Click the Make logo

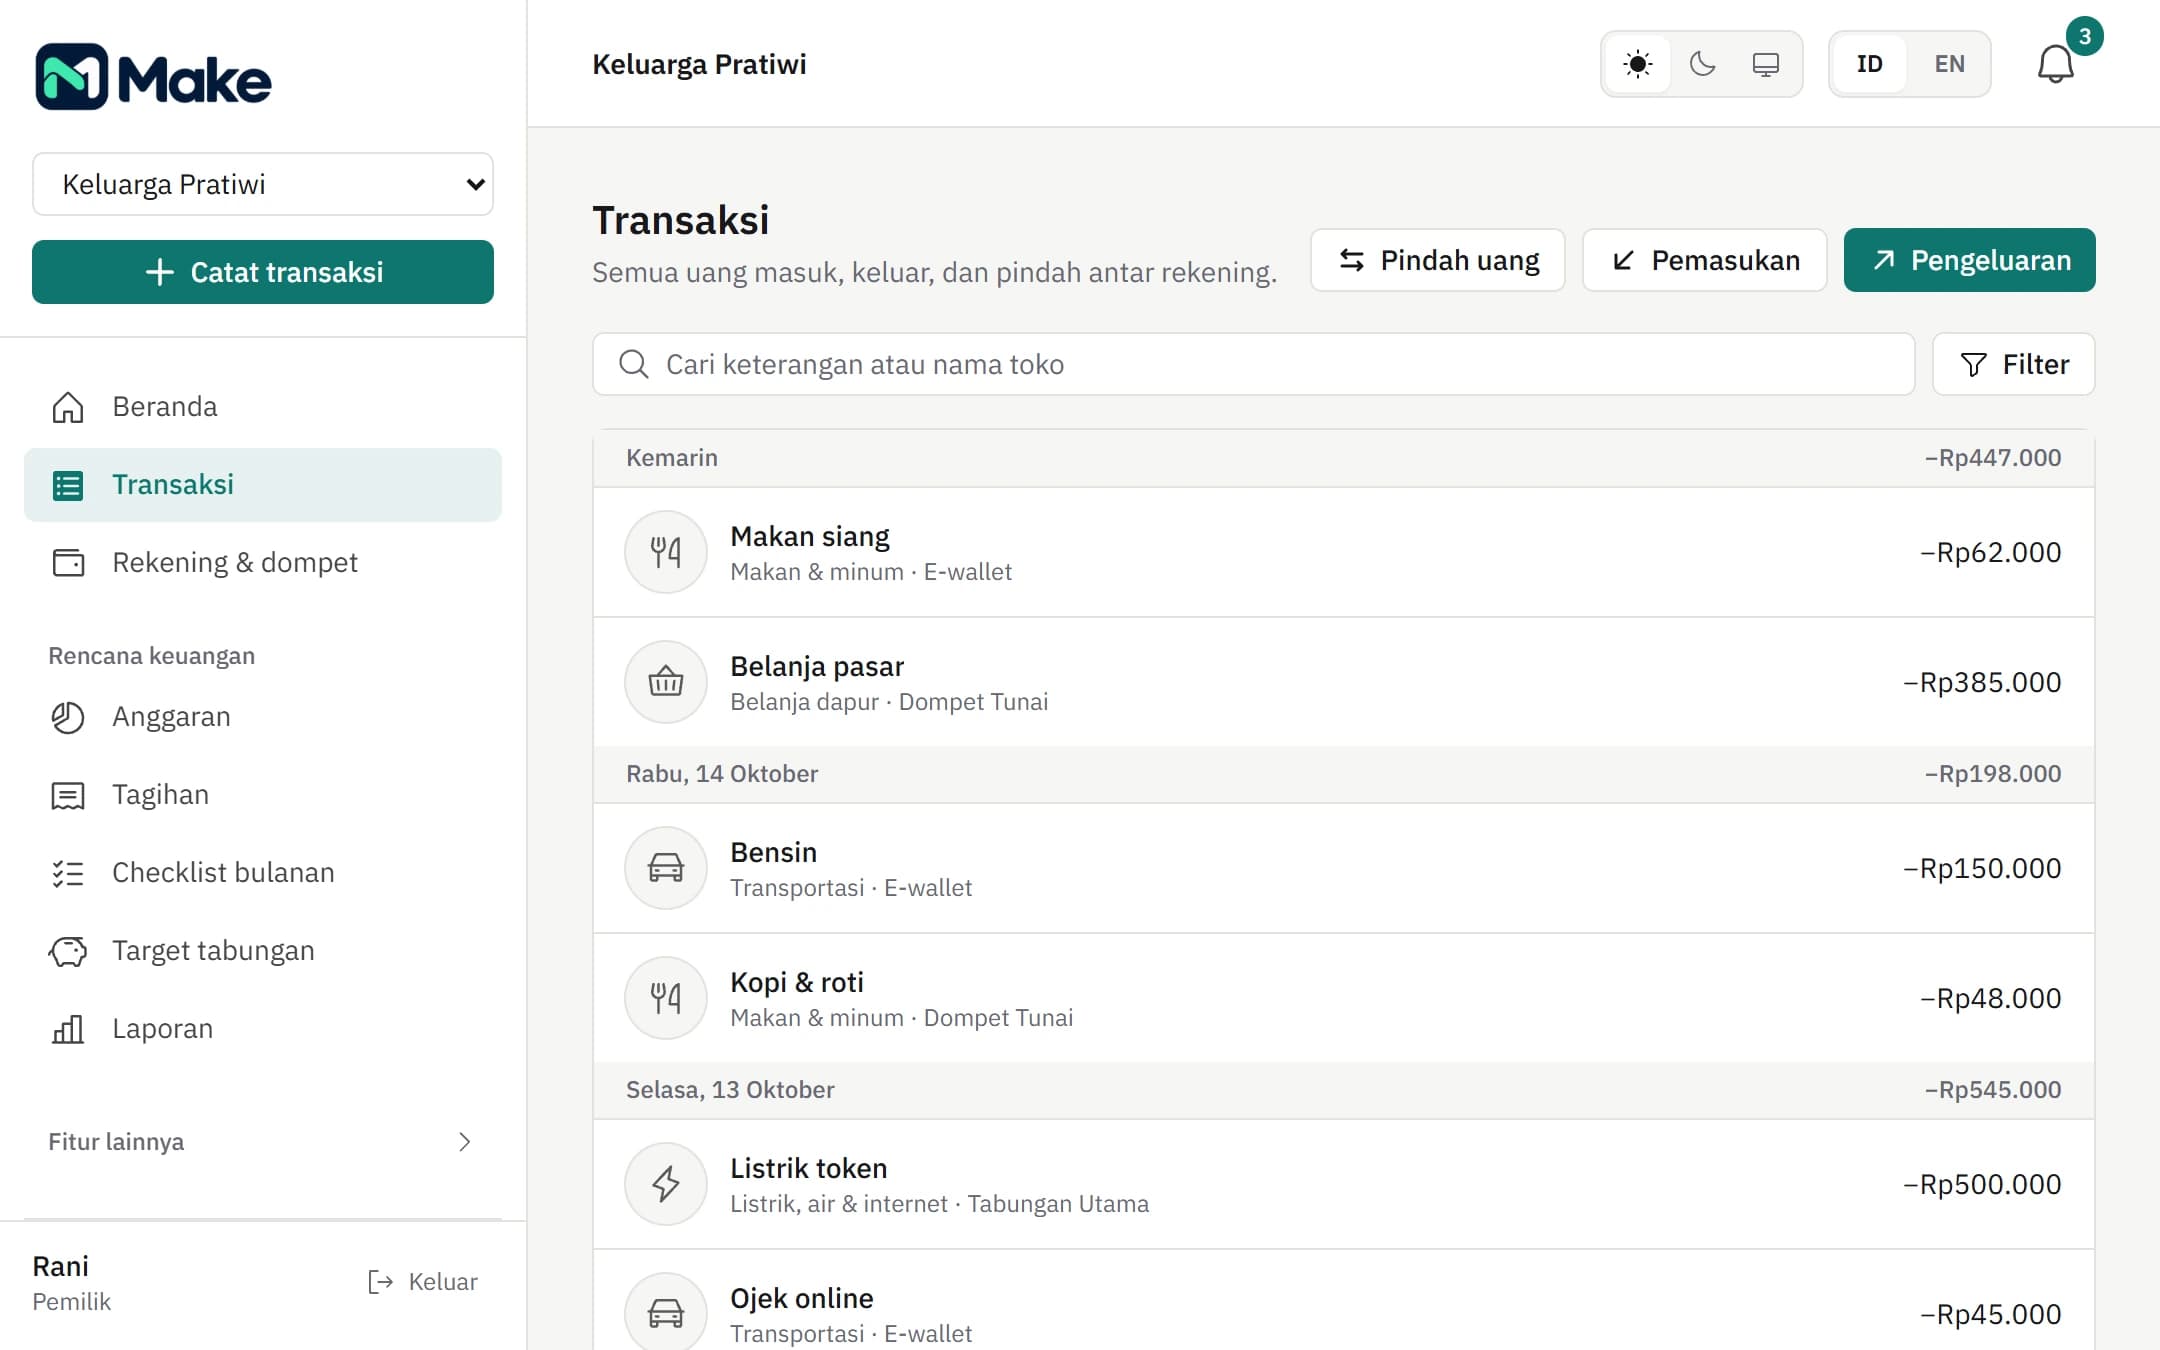click(x=153, y=77)
